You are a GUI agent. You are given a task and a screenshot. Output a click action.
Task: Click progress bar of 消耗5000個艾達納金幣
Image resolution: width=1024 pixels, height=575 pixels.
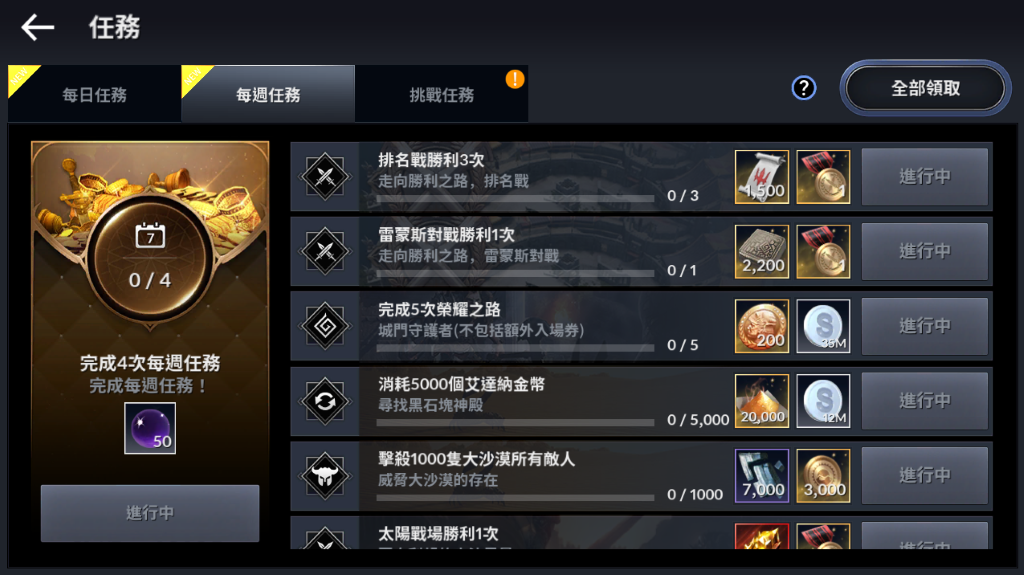point(515,423)
